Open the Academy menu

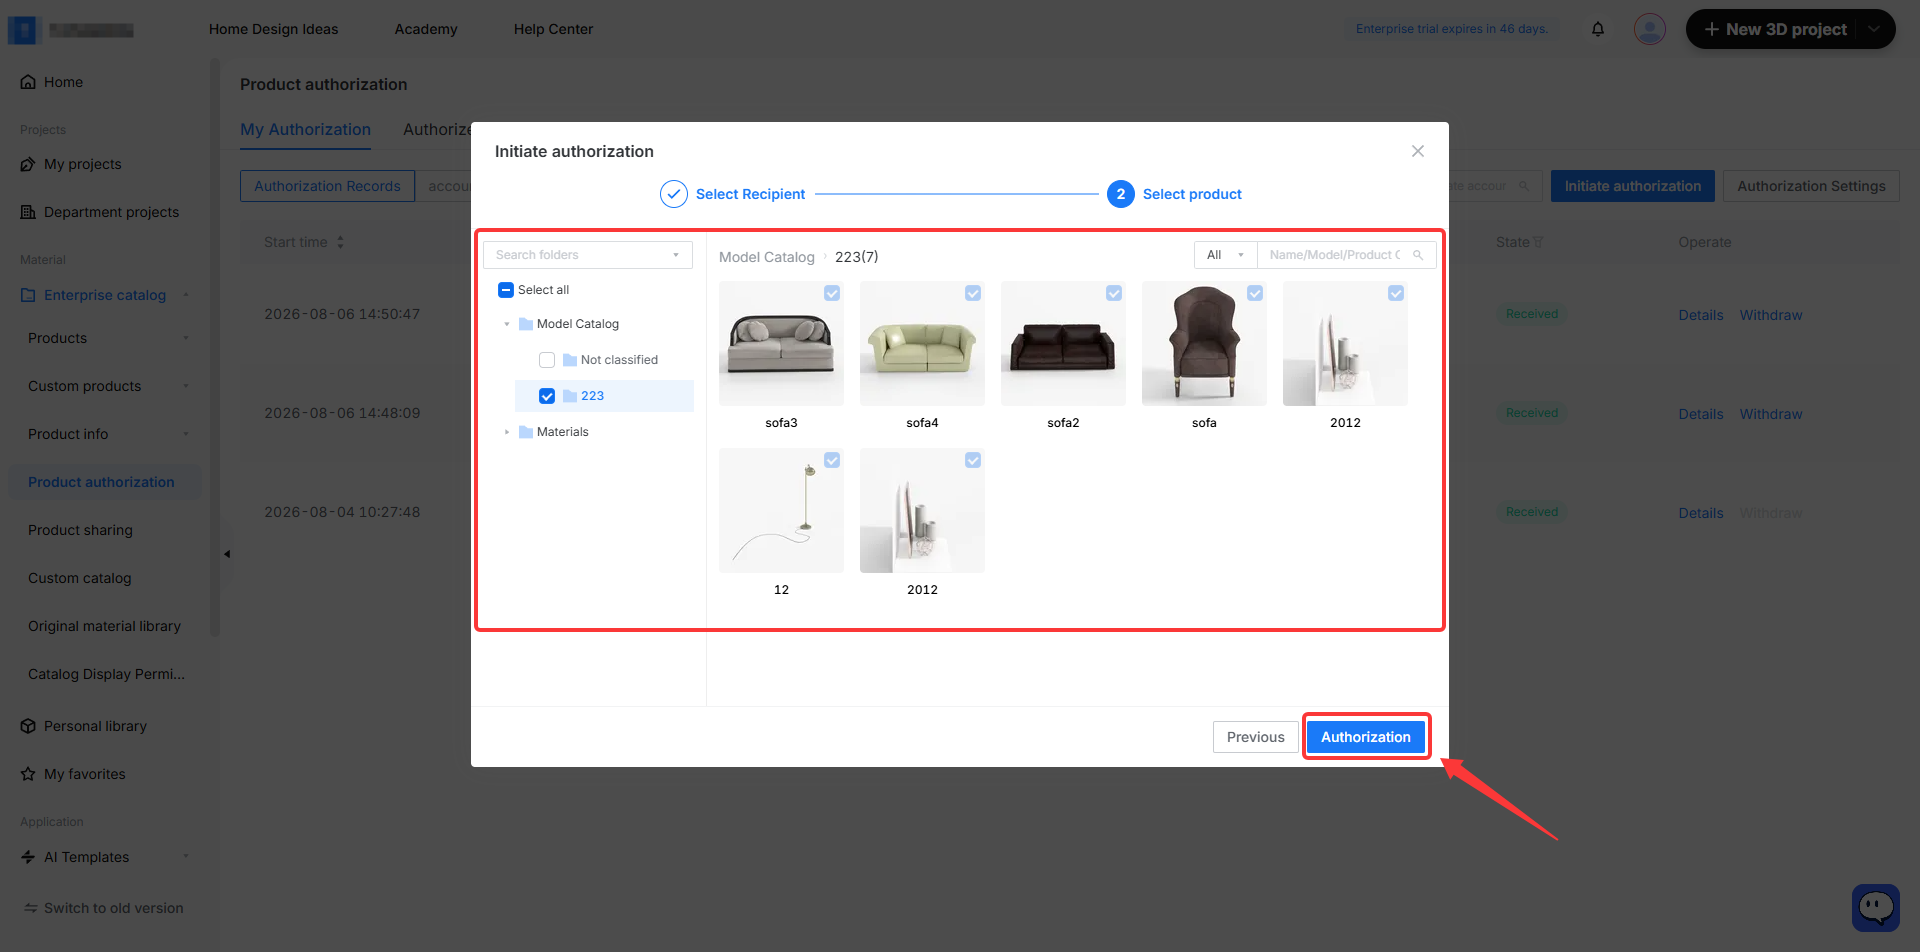pos(426,29)
